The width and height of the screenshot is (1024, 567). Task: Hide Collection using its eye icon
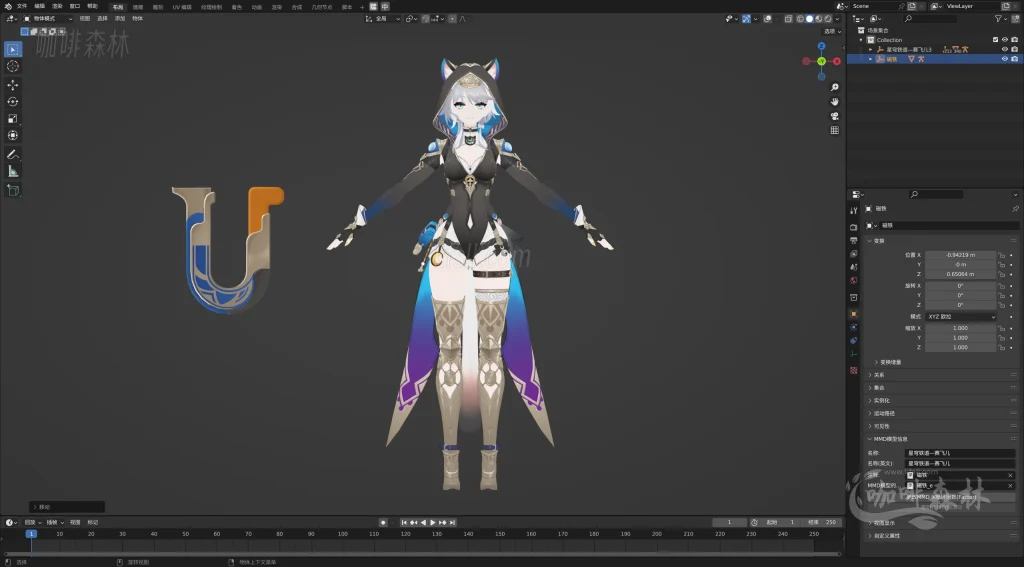point(1005,40)
